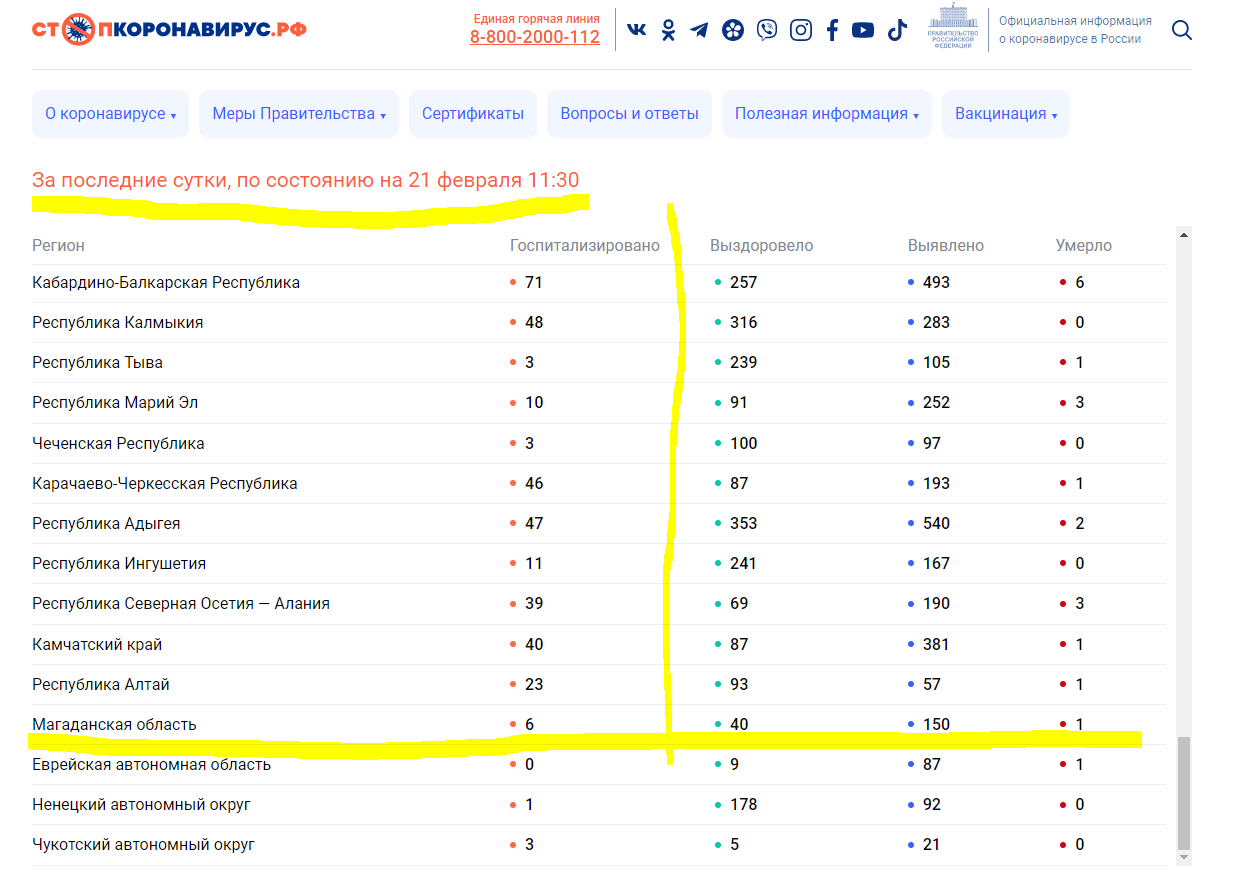This screenshot has width=1255, height=873.
Task: Click the Odnoklassniki icon in header
Action: (668, 30)
